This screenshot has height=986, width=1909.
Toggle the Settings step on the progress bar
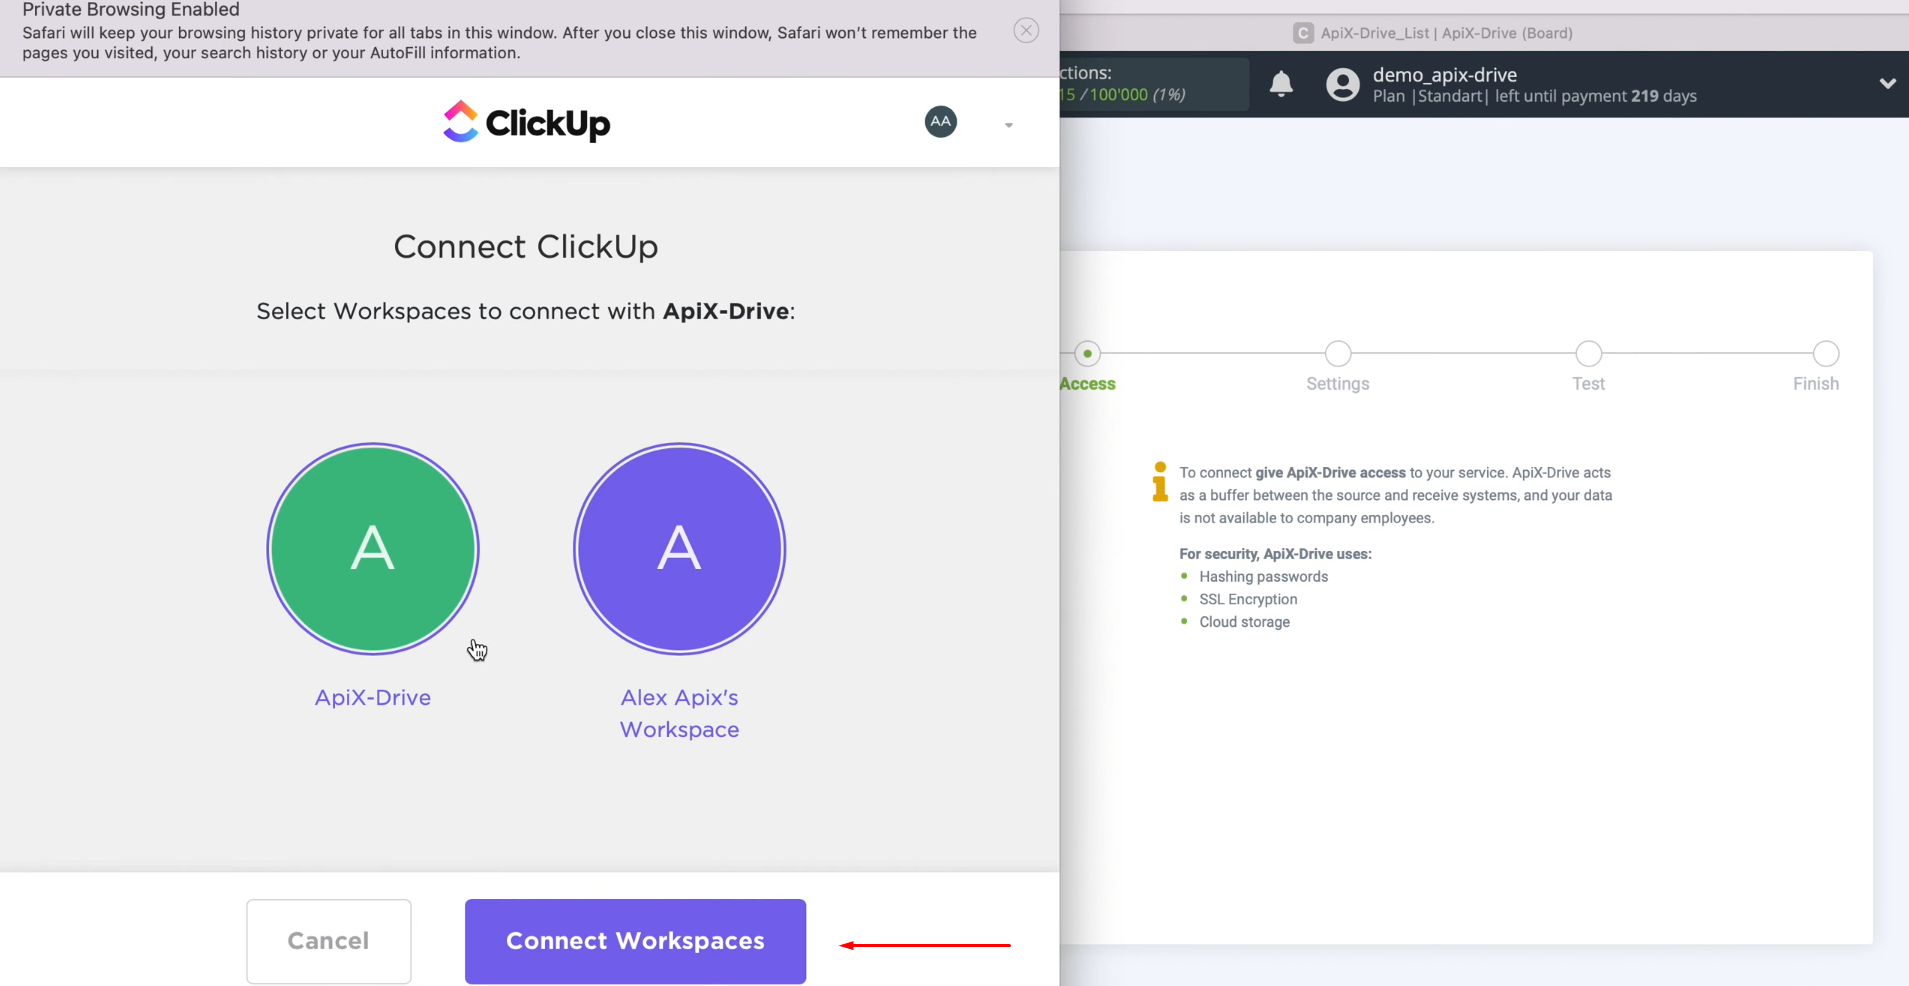coord(1338,353)
